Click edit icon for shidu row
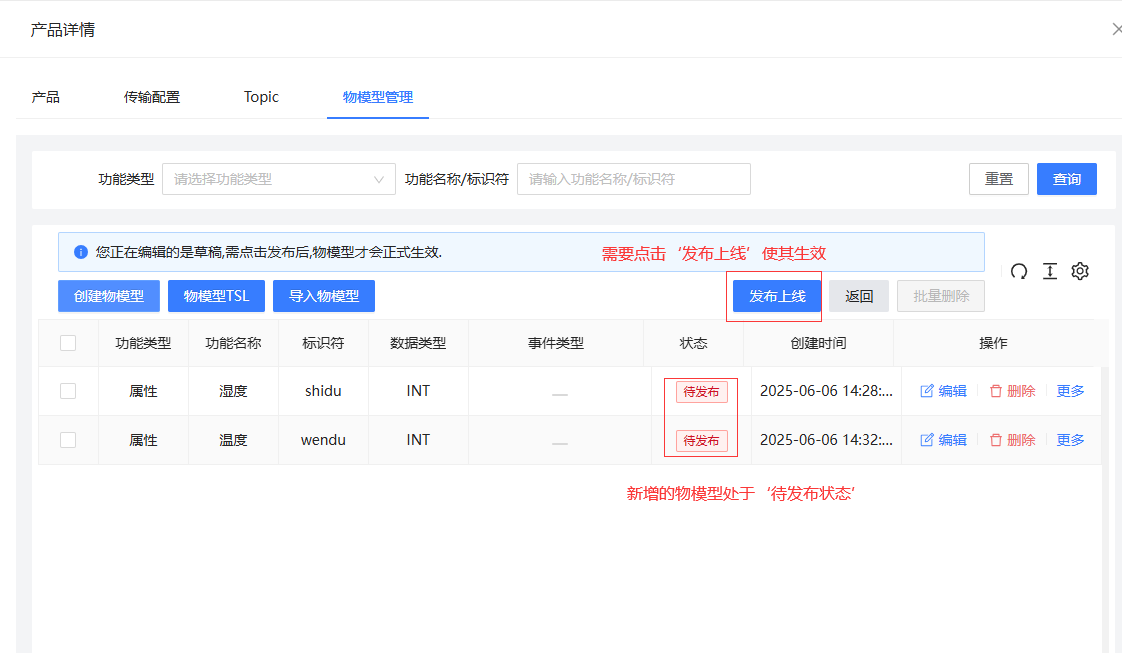Screen dimensions: 1122x653 (927, 391)
